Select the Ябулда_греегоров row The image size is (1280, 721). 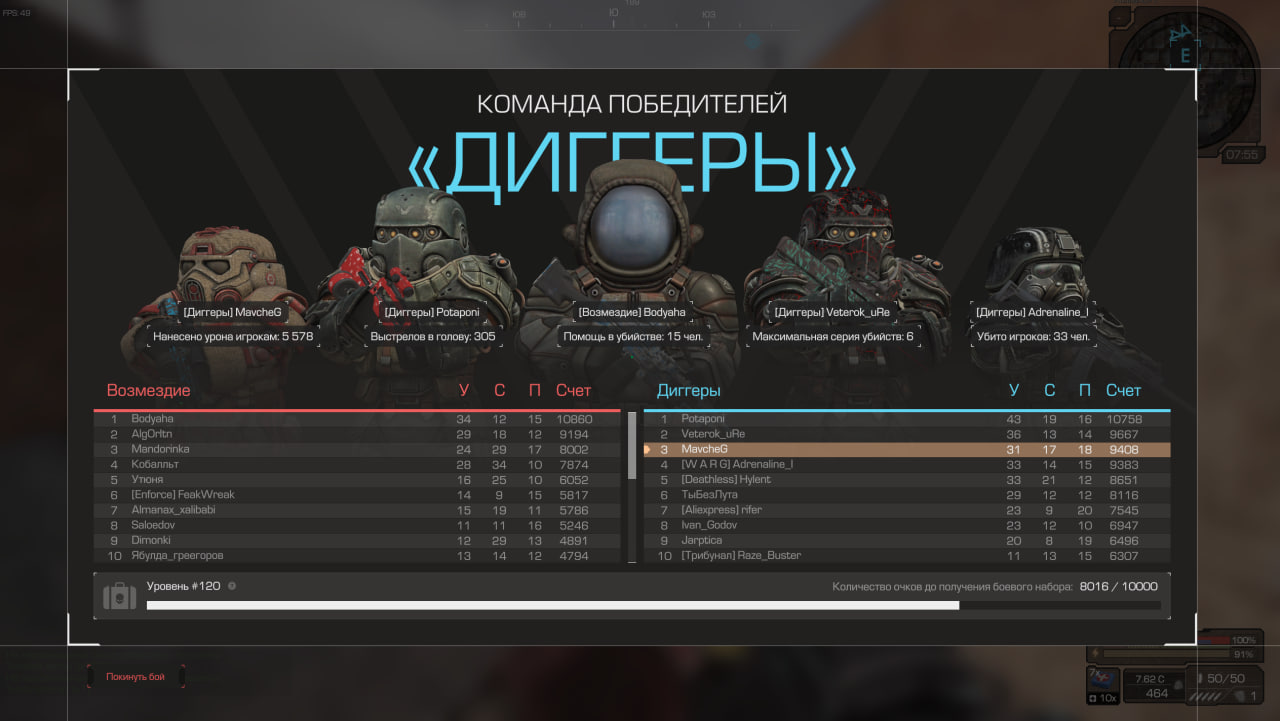coord(357,555)
